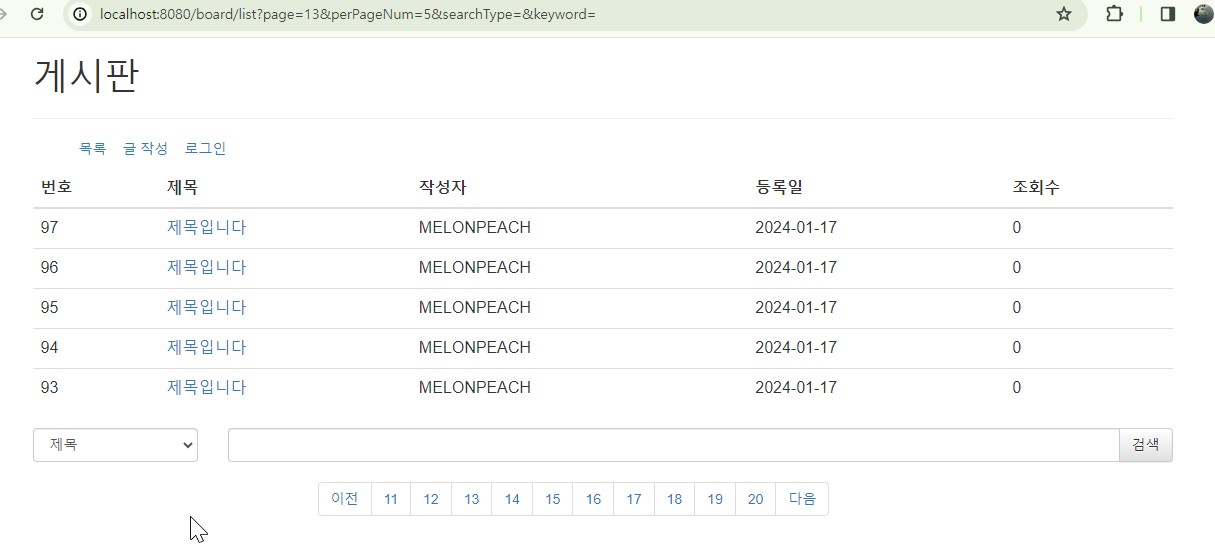This screenshot has height=551, width=1215.
Task: Click post number 96 cell
Action: tap(50, 267)
